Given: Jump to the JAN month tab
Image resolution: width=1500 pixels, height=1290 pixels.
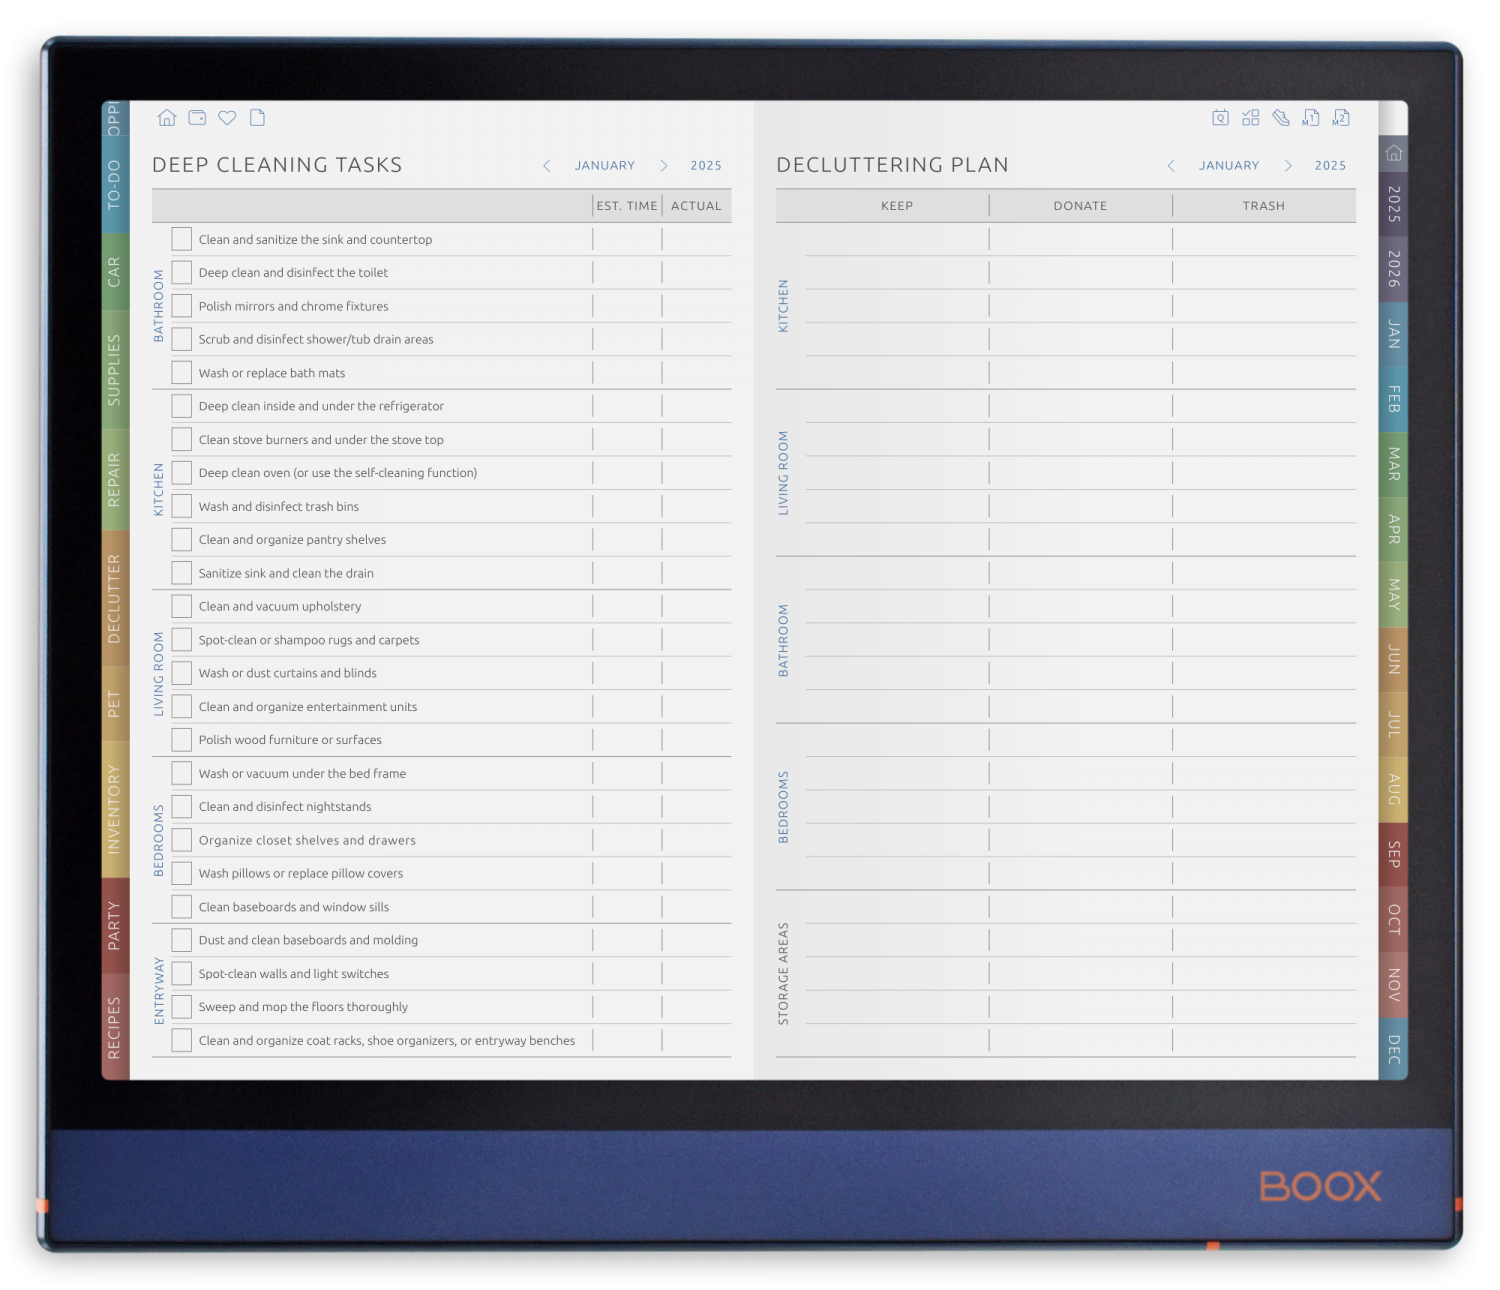Looking at the screenshot, I should 1393,334.
